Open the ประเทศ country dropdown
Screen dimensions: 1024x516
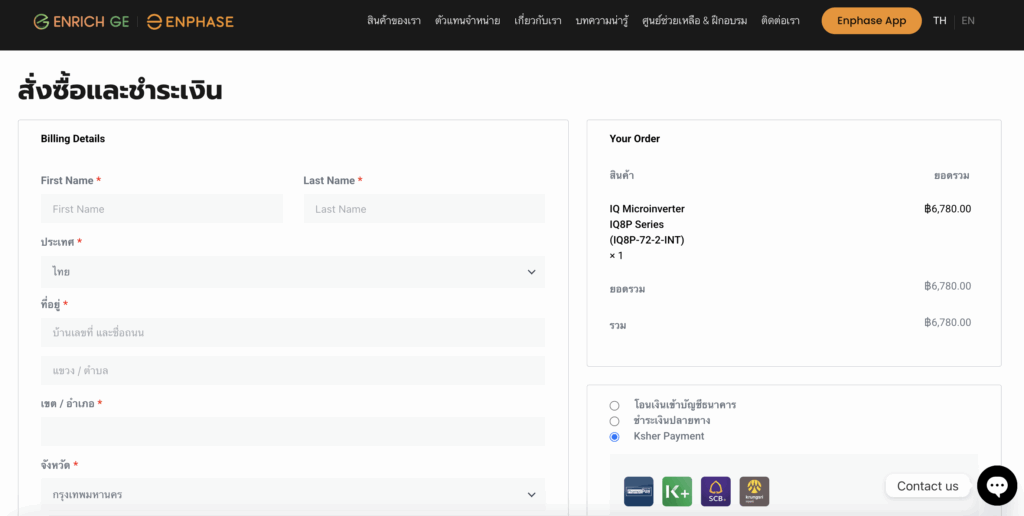click(x=292, y=272)
